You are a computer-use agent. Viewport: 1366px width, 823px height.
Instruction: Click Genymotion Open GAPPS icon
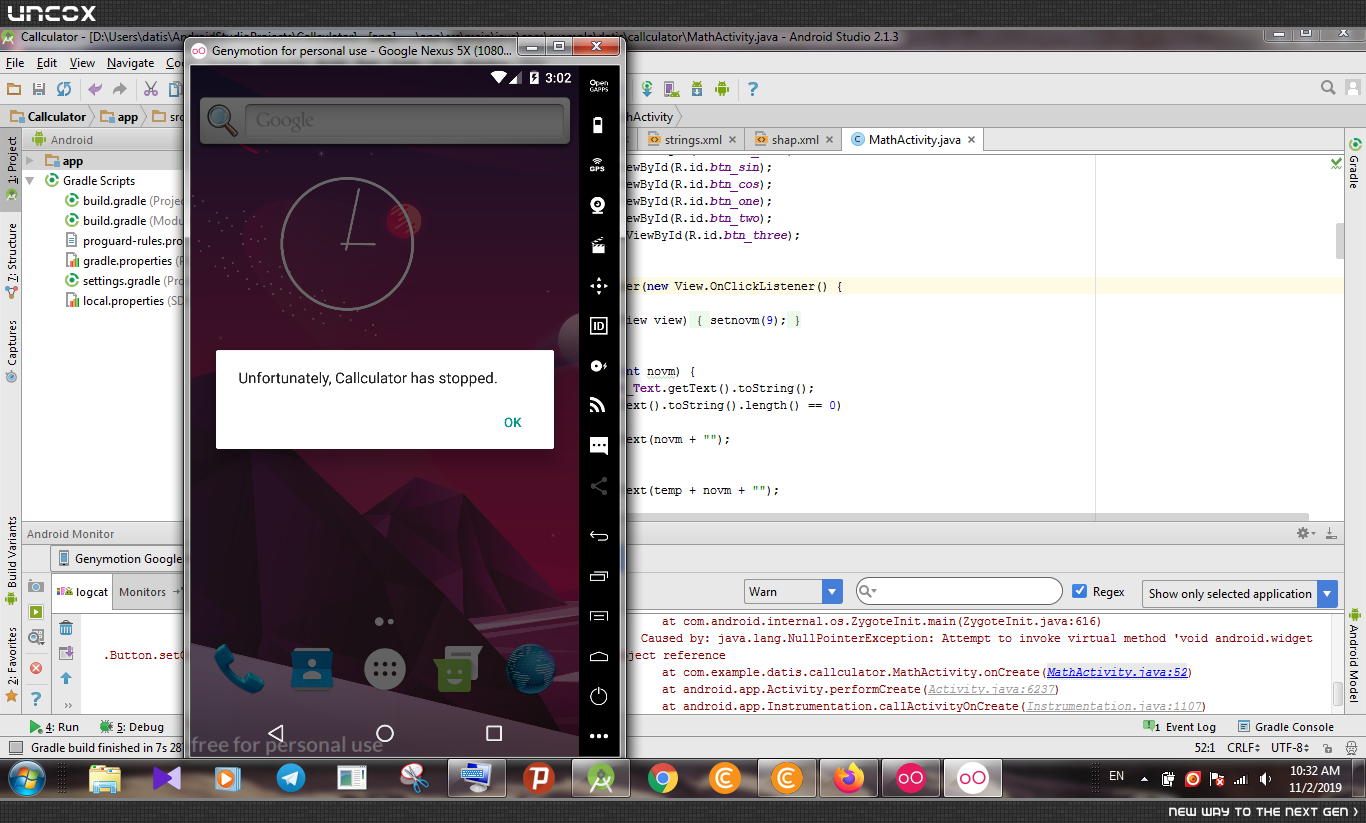598,85
